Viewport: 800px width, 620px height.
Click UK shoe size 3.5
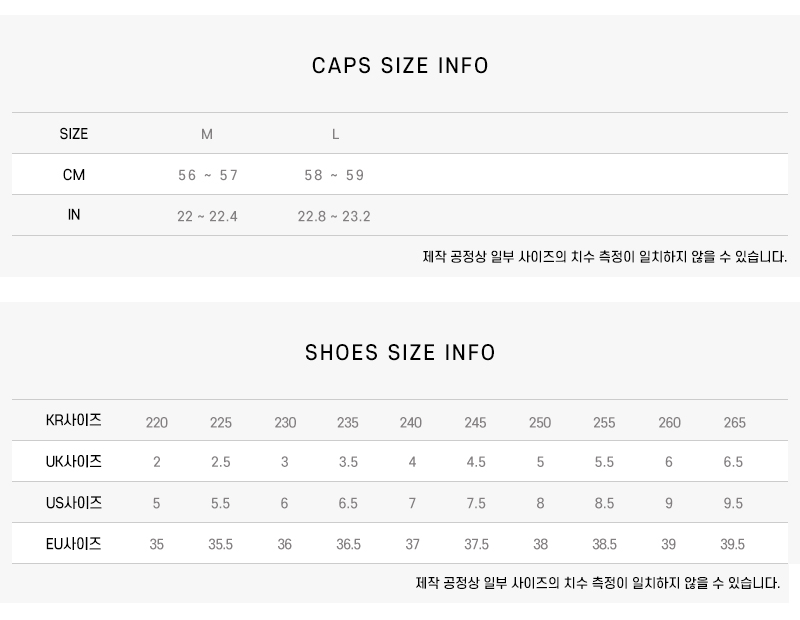click(348, 462)
